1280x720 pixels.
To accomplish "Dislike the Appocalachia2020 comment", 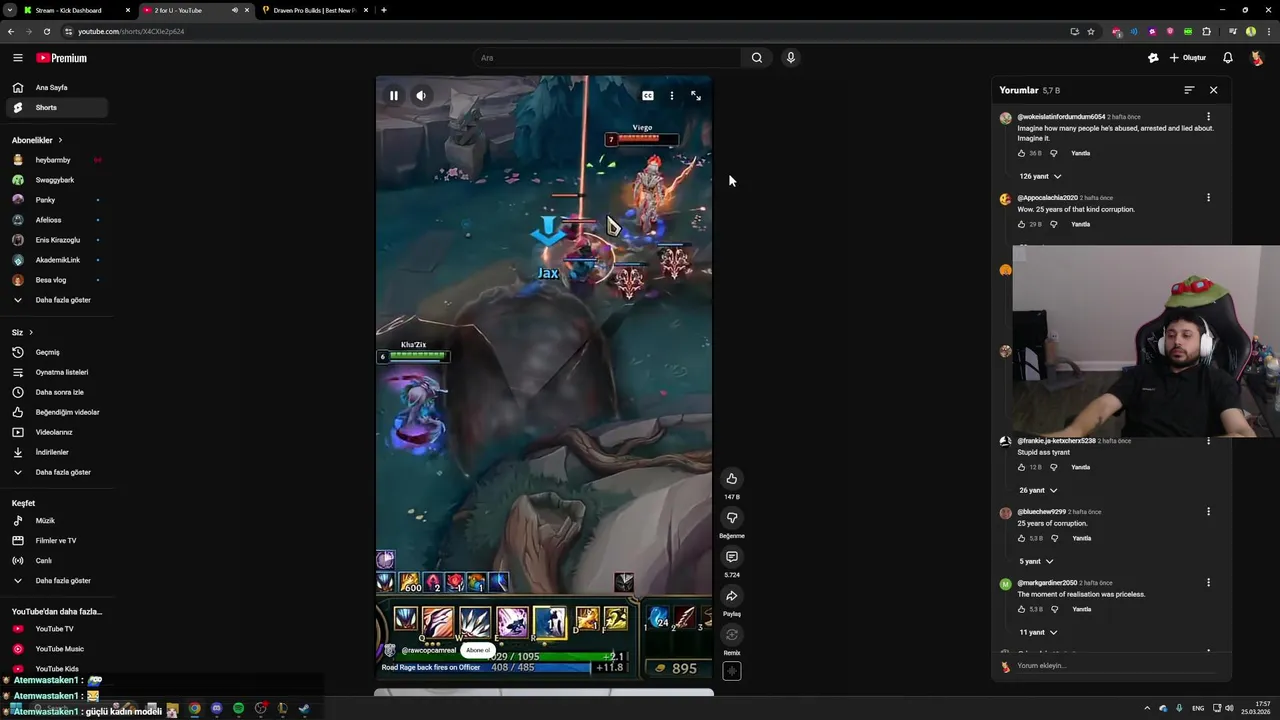I will point(1054,224).
